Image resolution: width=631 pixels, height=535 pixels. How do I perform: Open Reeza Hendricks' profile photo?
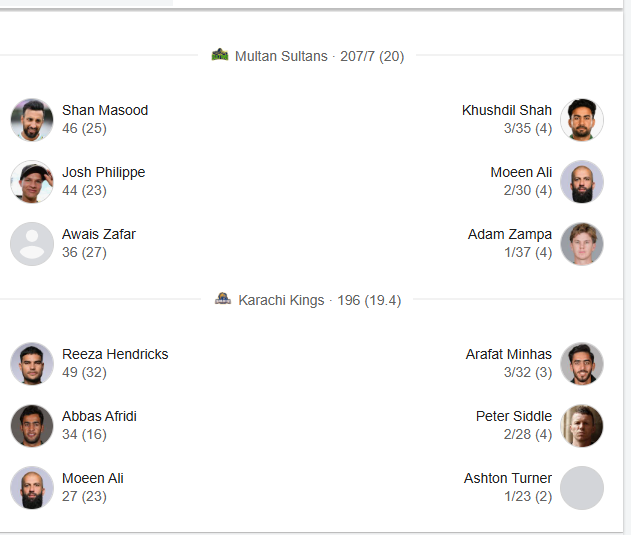[32, 364]
